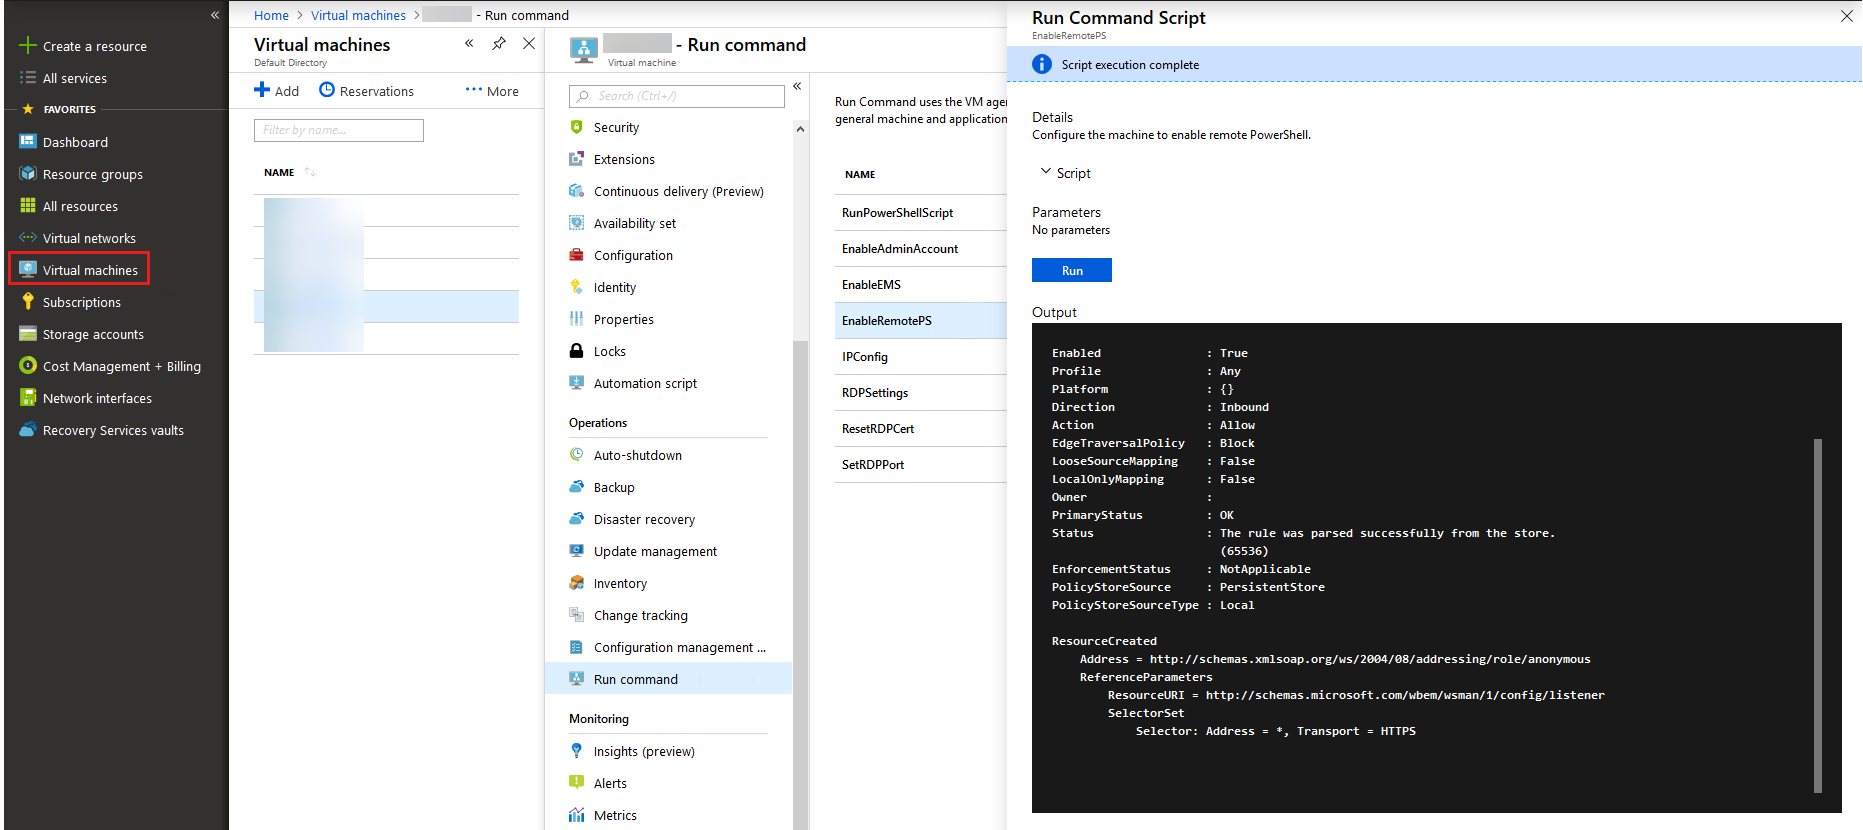Image resolution: width=1863 pixels, height=830 pixels.
Task: Click the Filter by name field
Action: (x=338, y=130)
